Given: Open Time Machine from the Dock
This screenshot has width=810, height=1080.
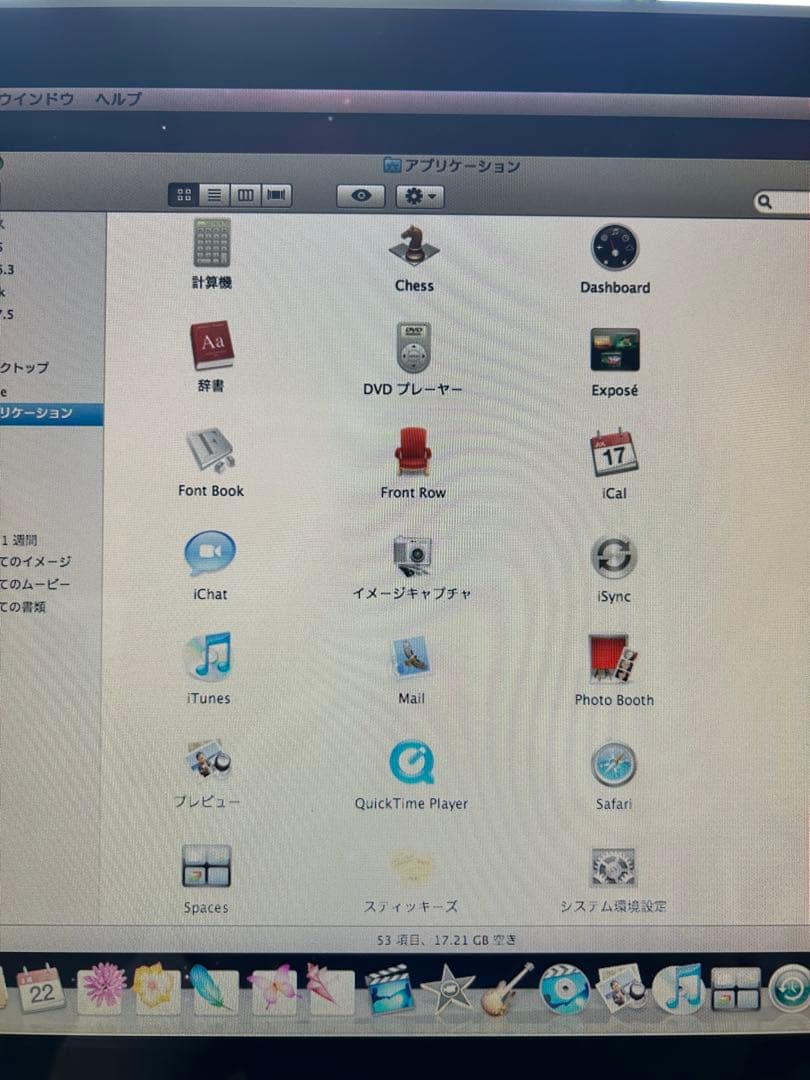Looking at the screenshot, I should (789, 990).
